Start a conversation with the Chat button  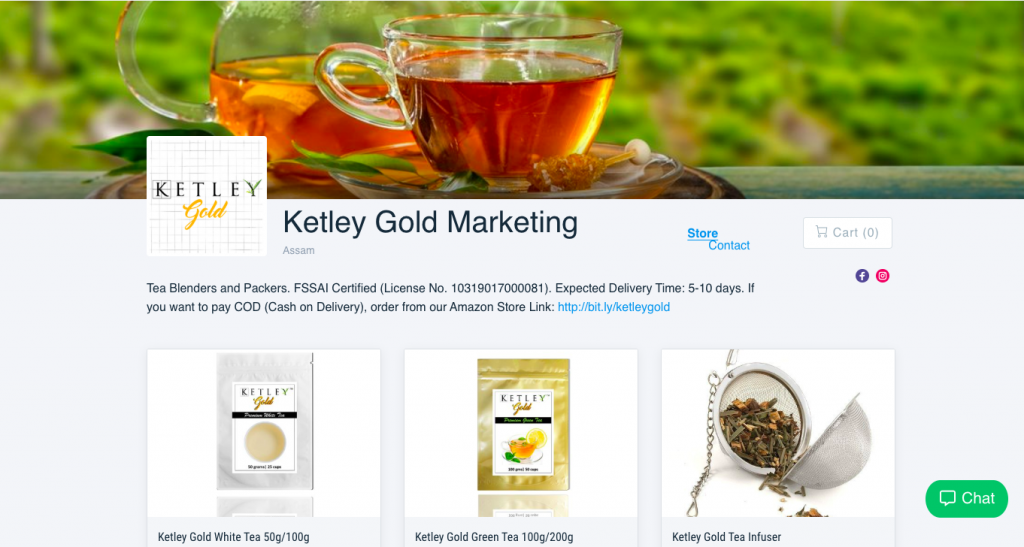[x=967, y=499]
